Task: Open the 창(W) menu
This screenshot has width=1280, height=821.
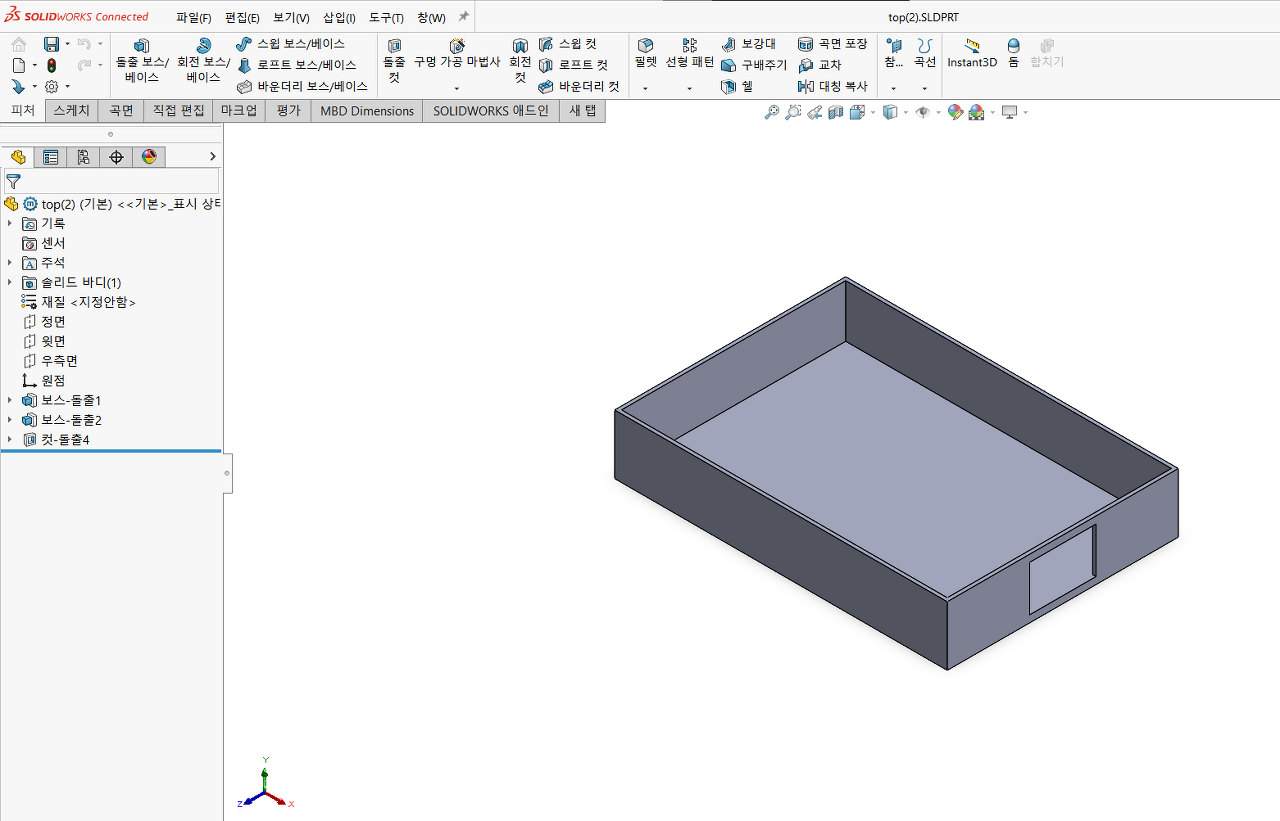Action: (431, 18)
